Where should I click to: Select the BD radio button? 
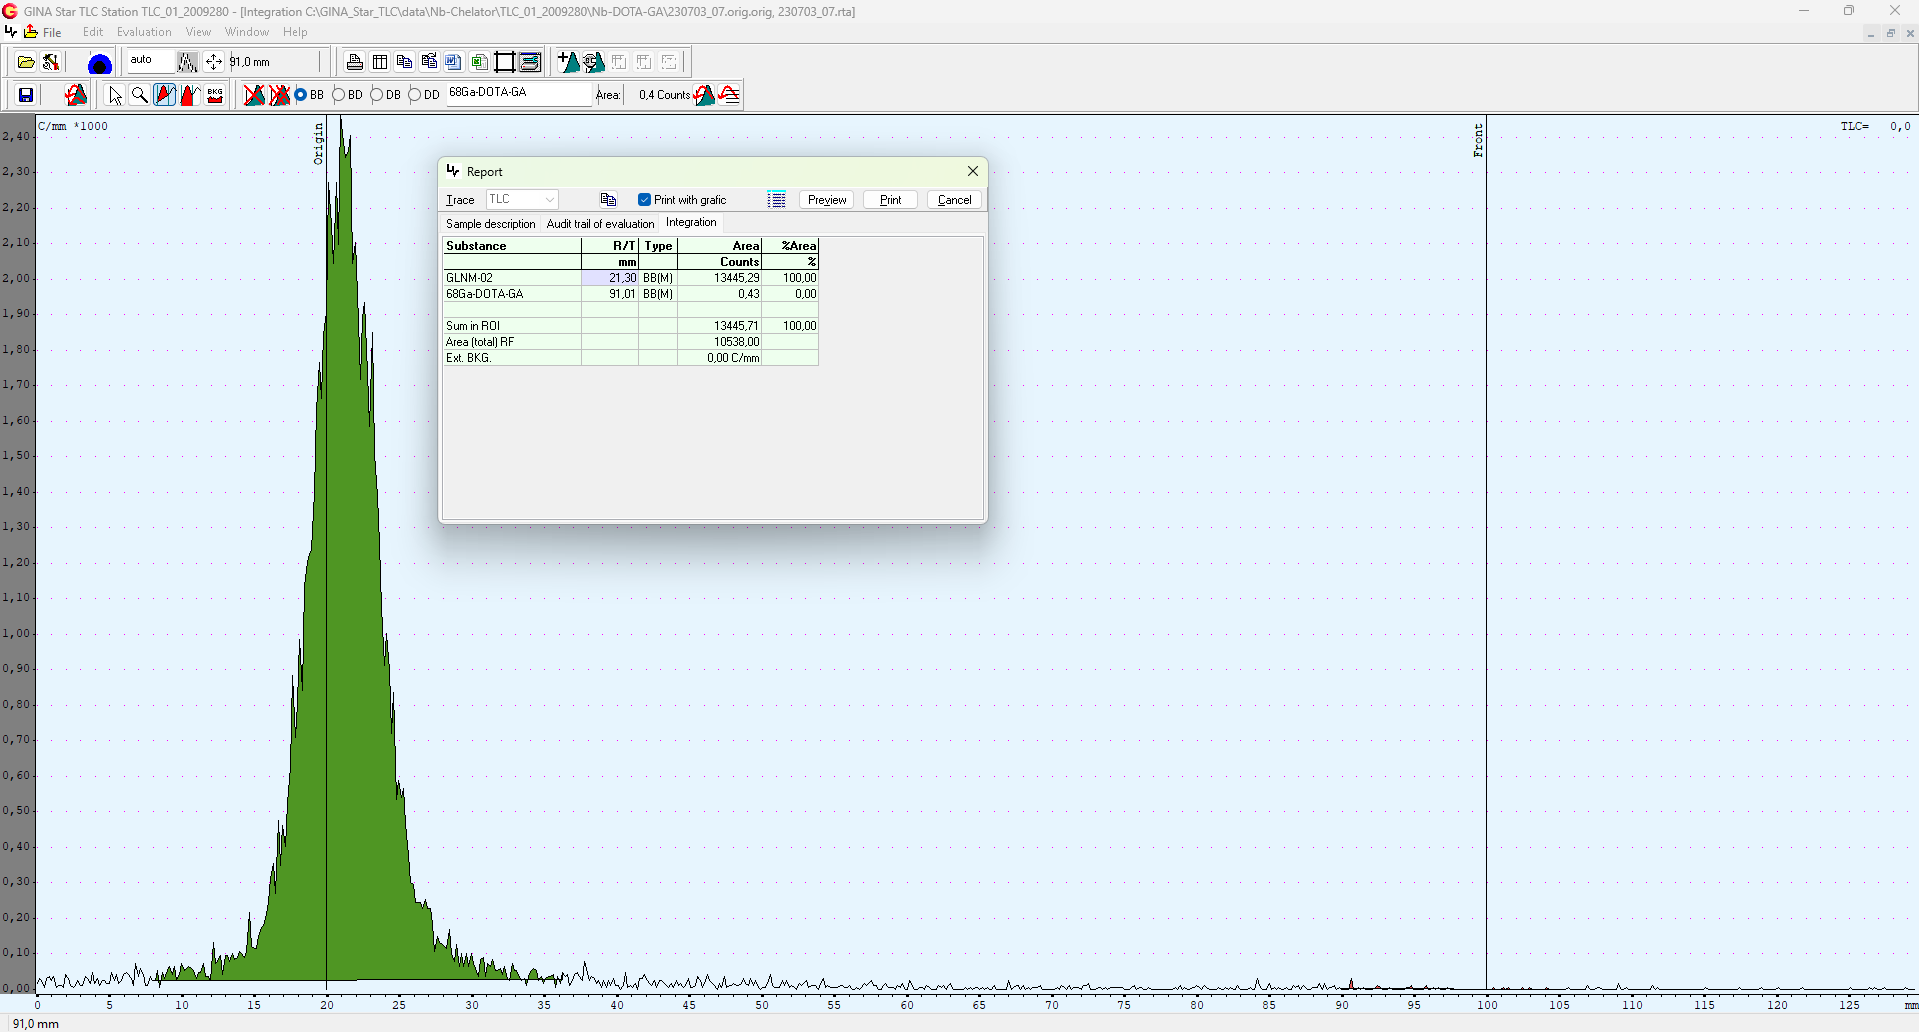pyautogui.click(x=340, y=95)
